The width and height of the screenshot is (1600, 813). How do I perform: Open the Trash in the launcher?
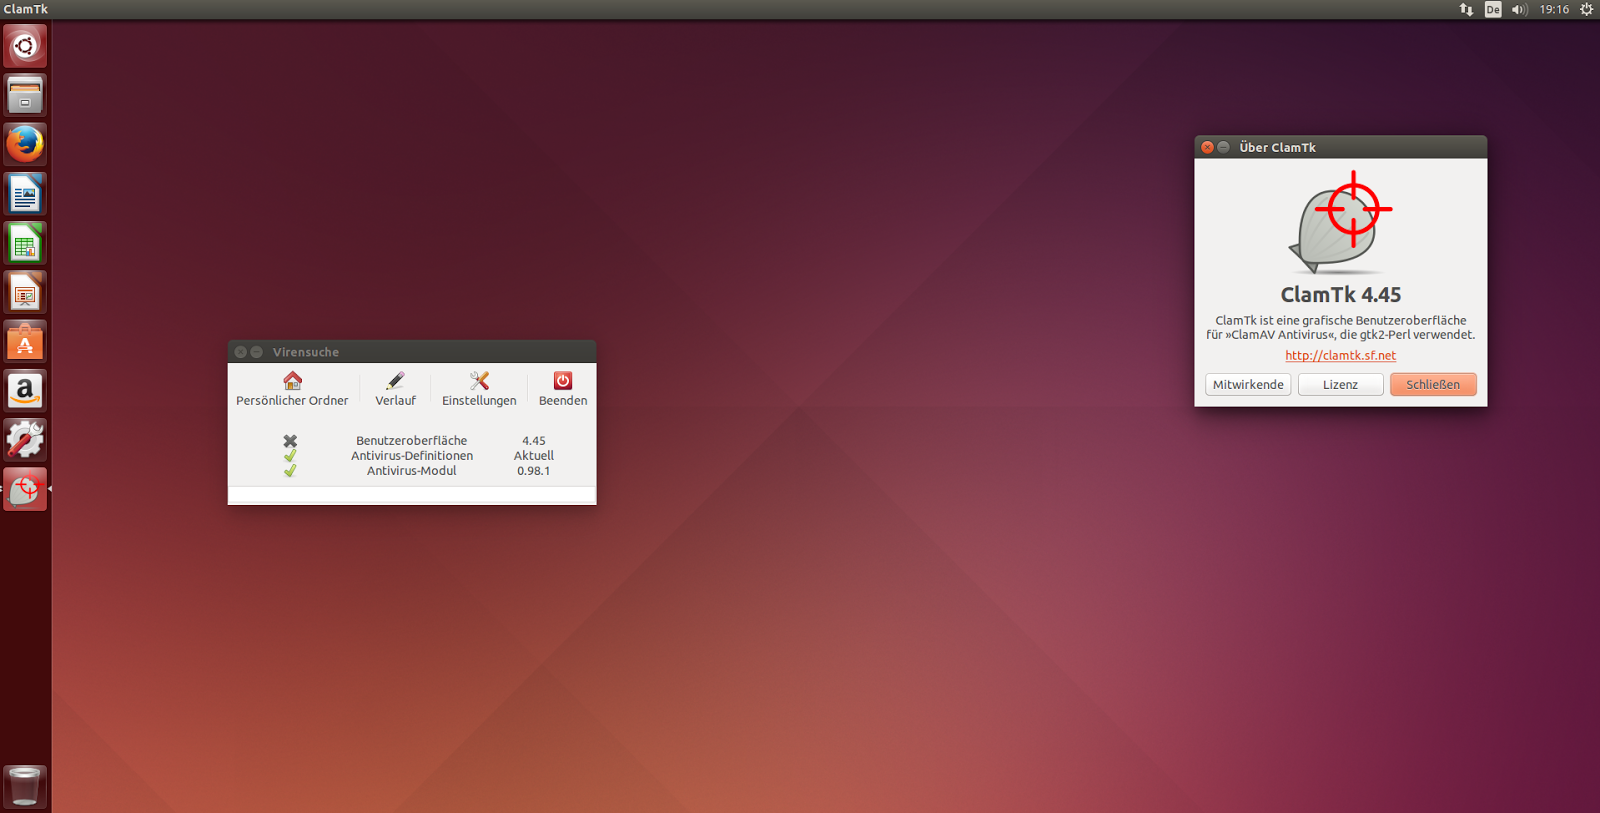coord(25,786)
